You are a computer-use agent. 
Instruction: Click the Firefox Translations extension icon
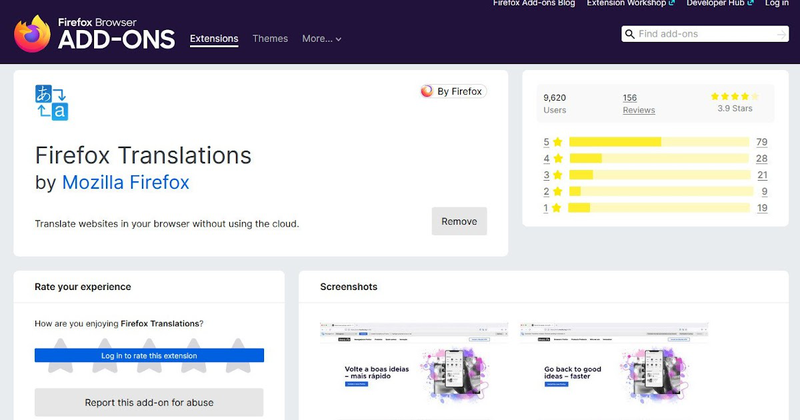[51, 102]
